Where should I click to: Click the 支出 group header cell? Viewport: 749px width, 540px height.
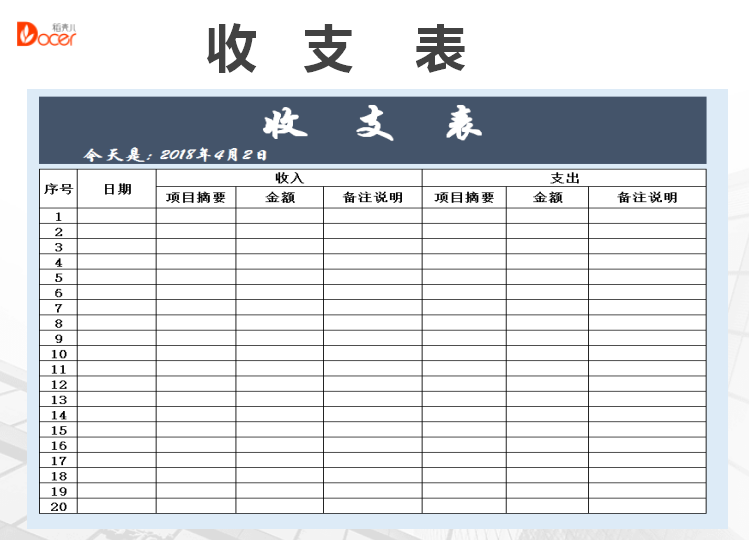tap(564, 178)
